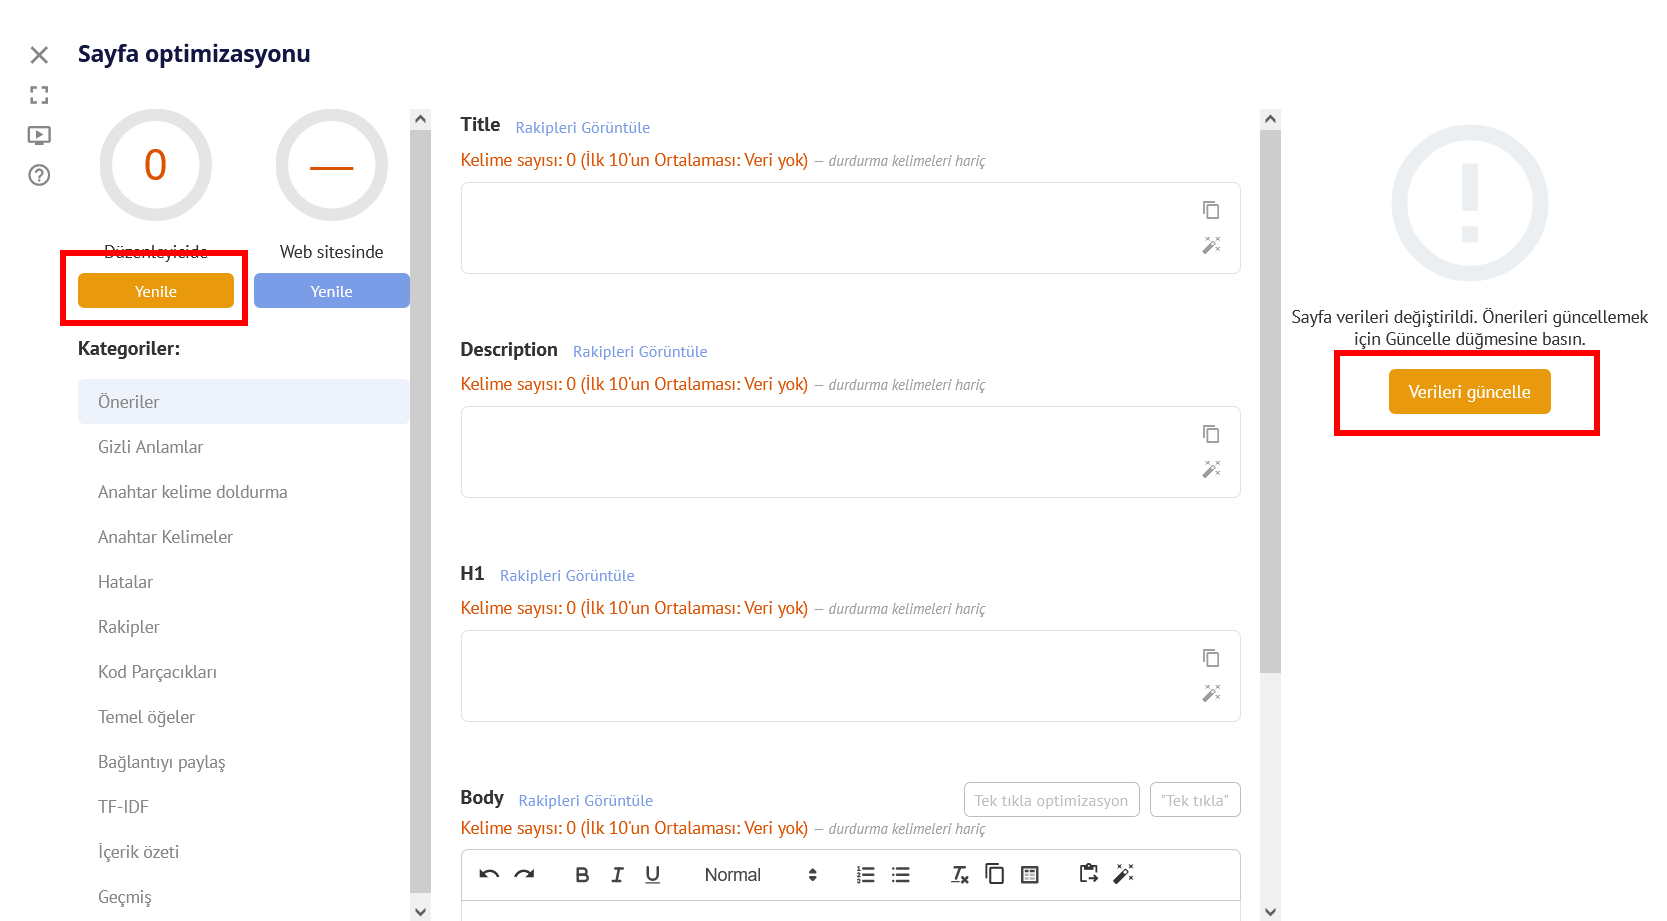Copy the Description field content
Screen dimensions: 1667x921
pyautogui.click(x=1211, y=434)
